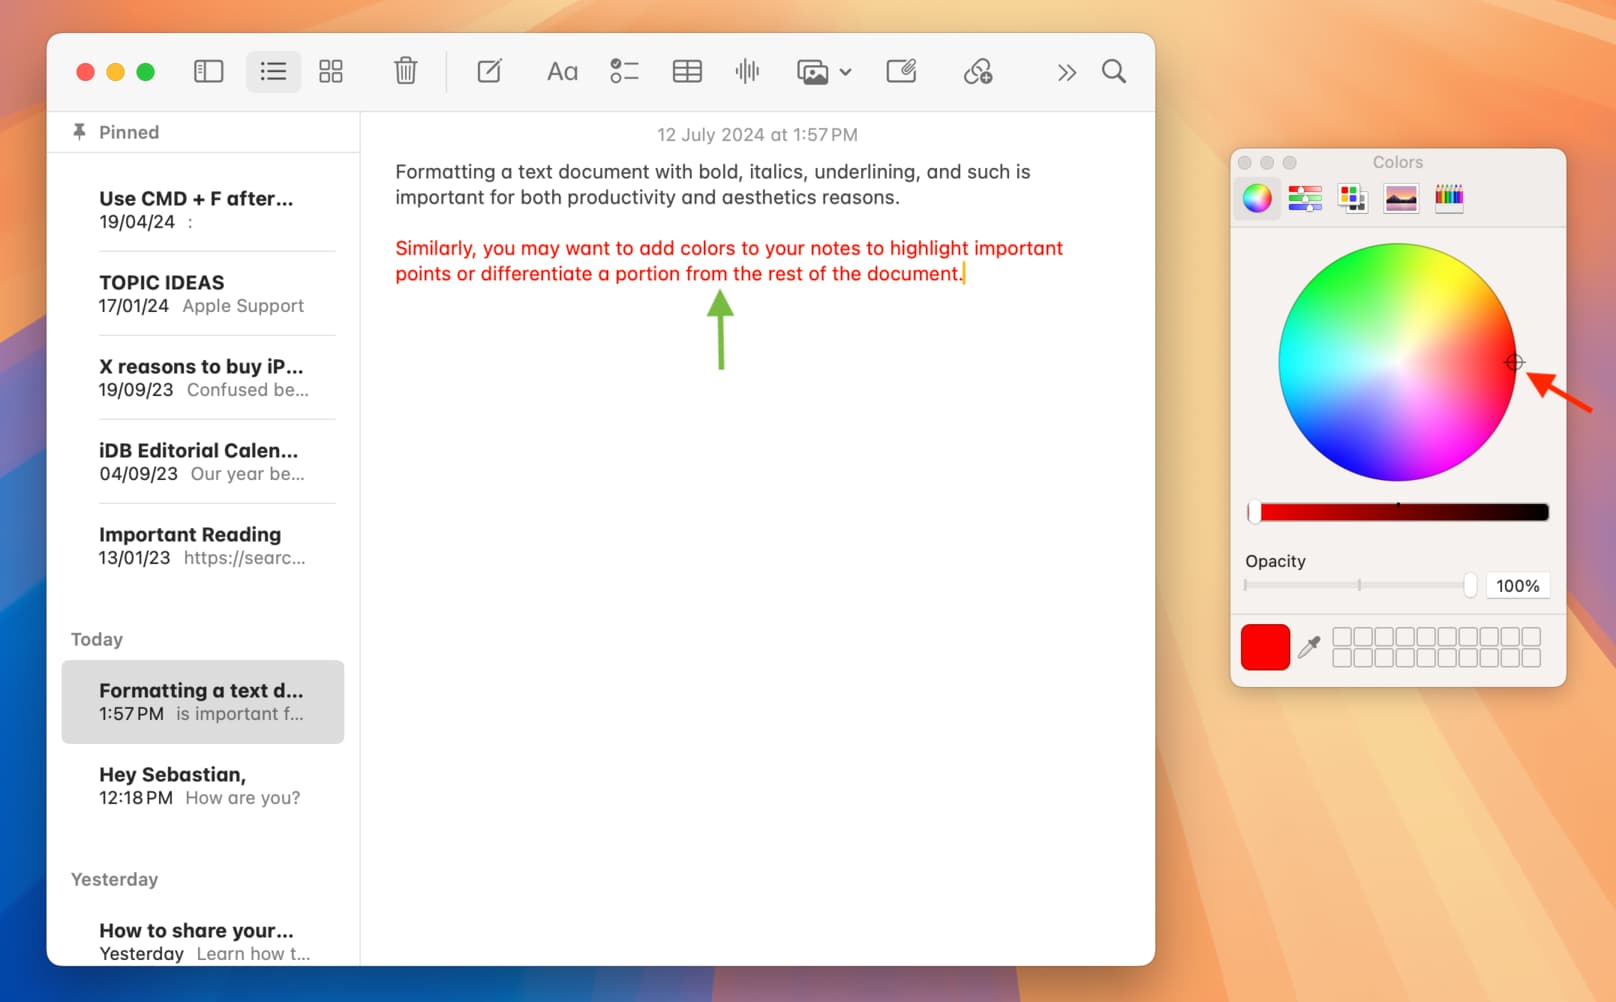The width and height of the screenshot is (1616, 1002).
Task: Show more toolbar items chevron
Action: (1066, 72)
